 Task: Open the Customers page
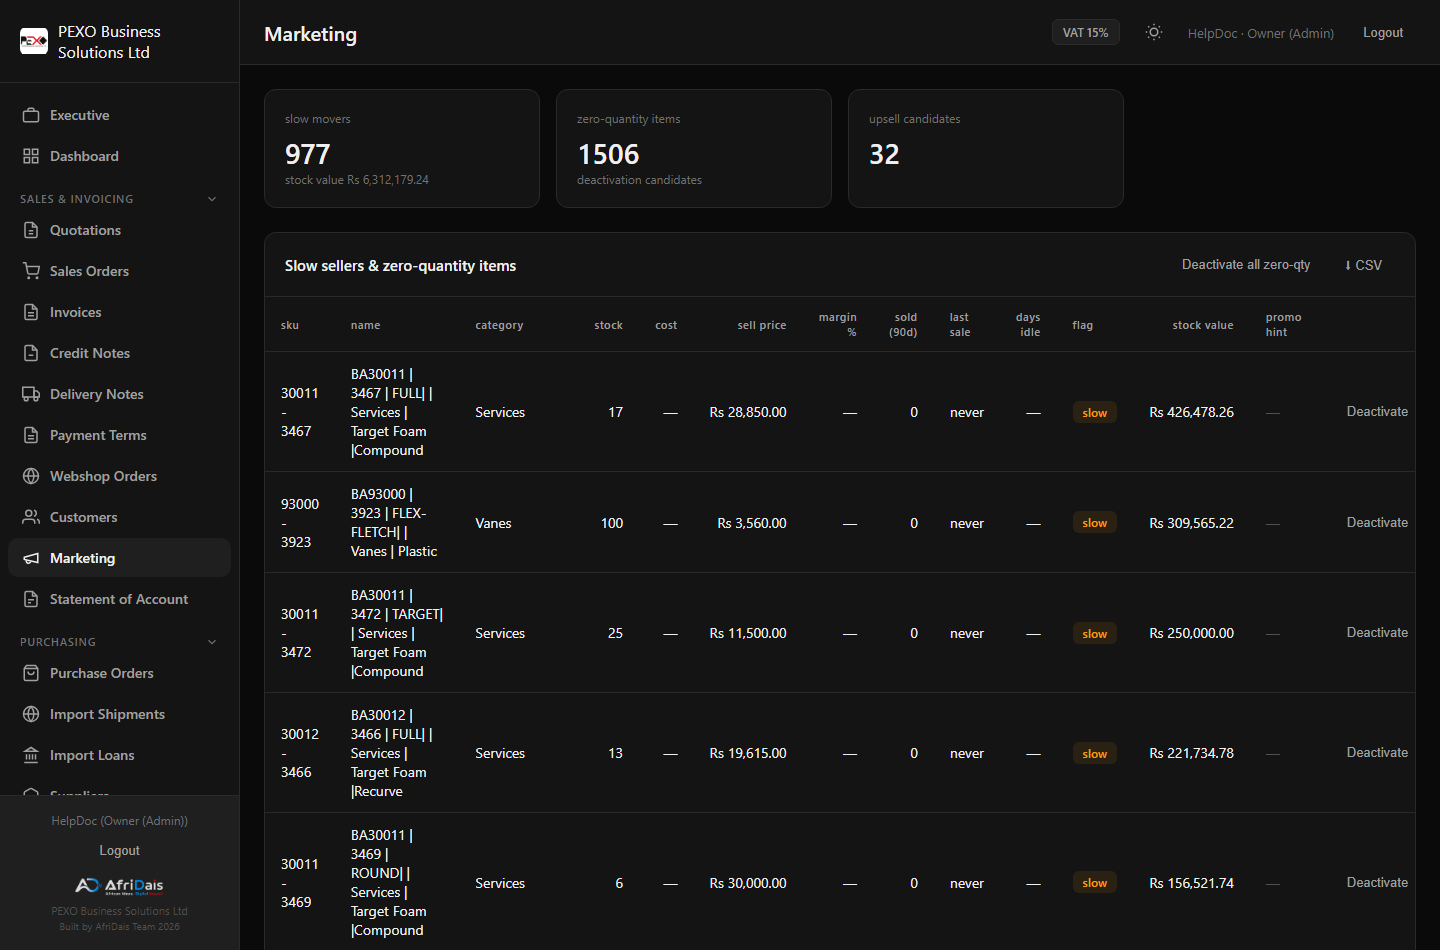point(119,517)
